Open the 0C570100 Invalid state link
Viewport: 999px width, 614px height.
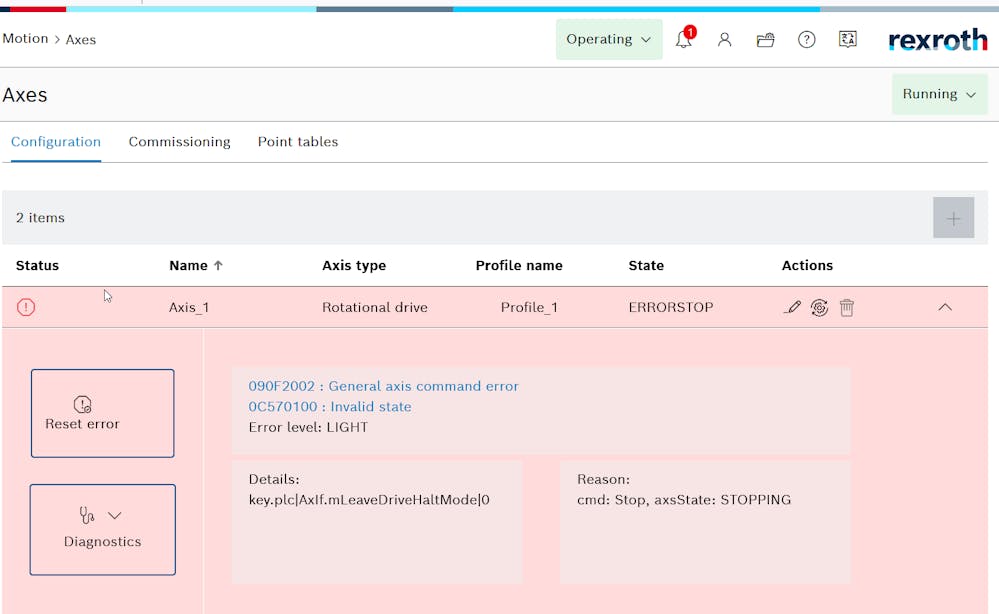(330, 407)
